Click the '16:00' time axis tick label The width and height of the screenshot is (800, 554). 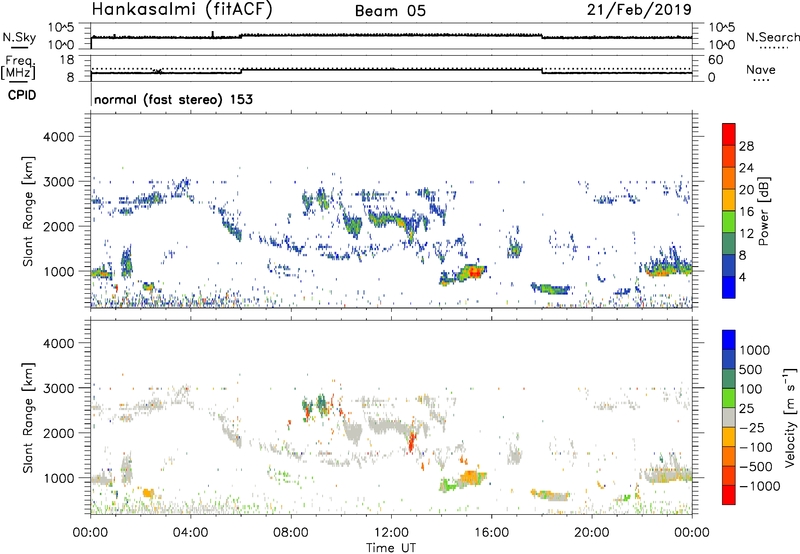tap(491, 533)
